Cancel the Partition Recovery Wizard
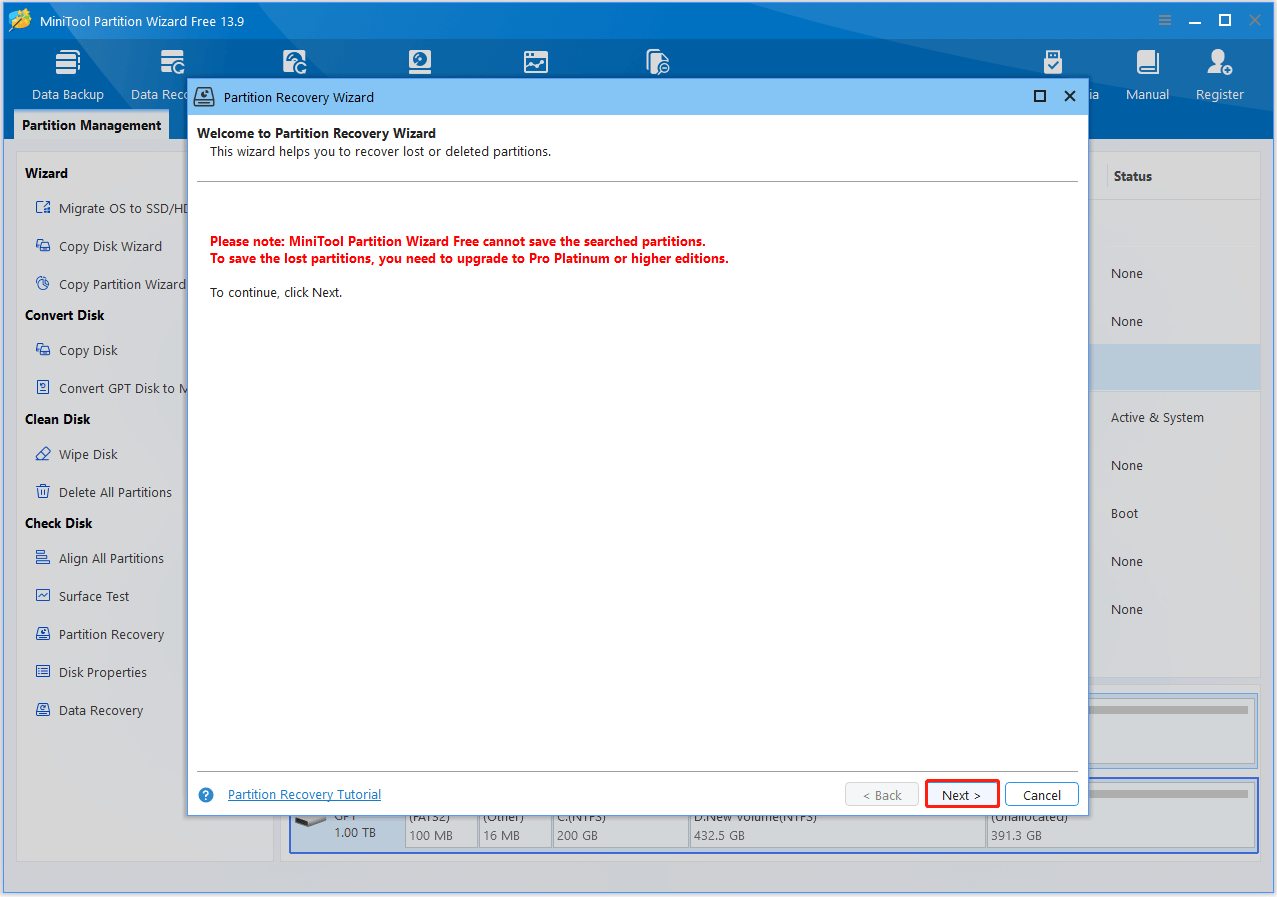Viewport: 1277px width, 897px height. [x=1041, y=795]
